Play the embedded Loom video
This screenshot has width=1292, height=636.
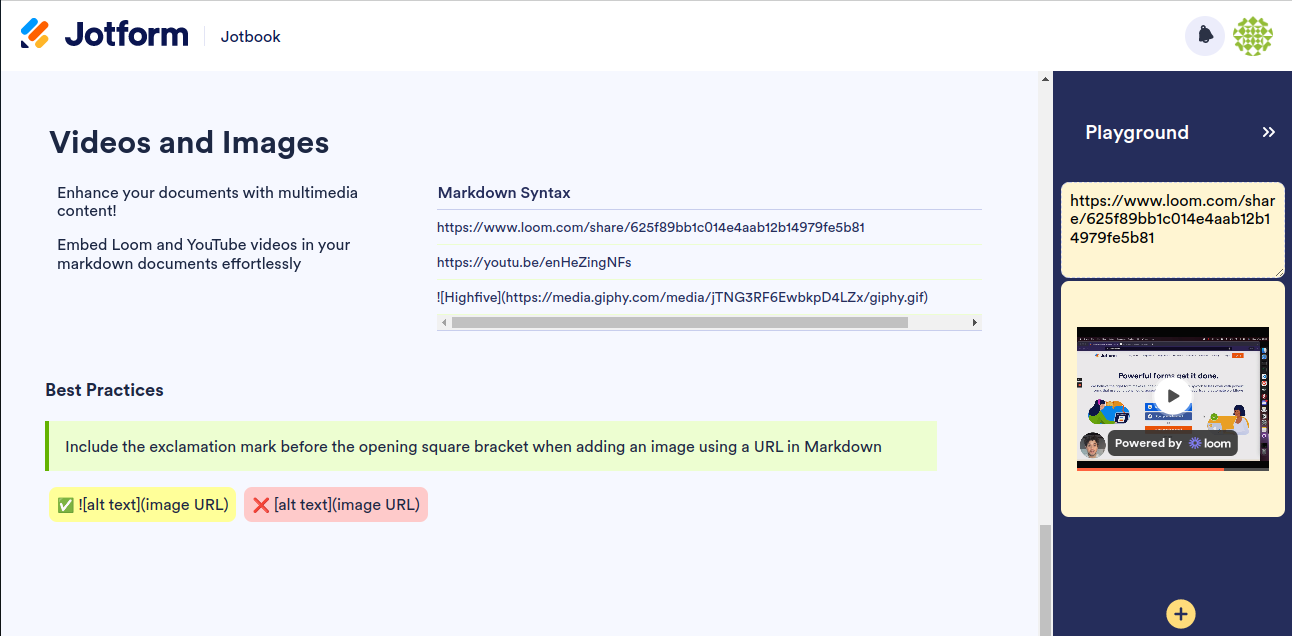tap(1174, 396)
